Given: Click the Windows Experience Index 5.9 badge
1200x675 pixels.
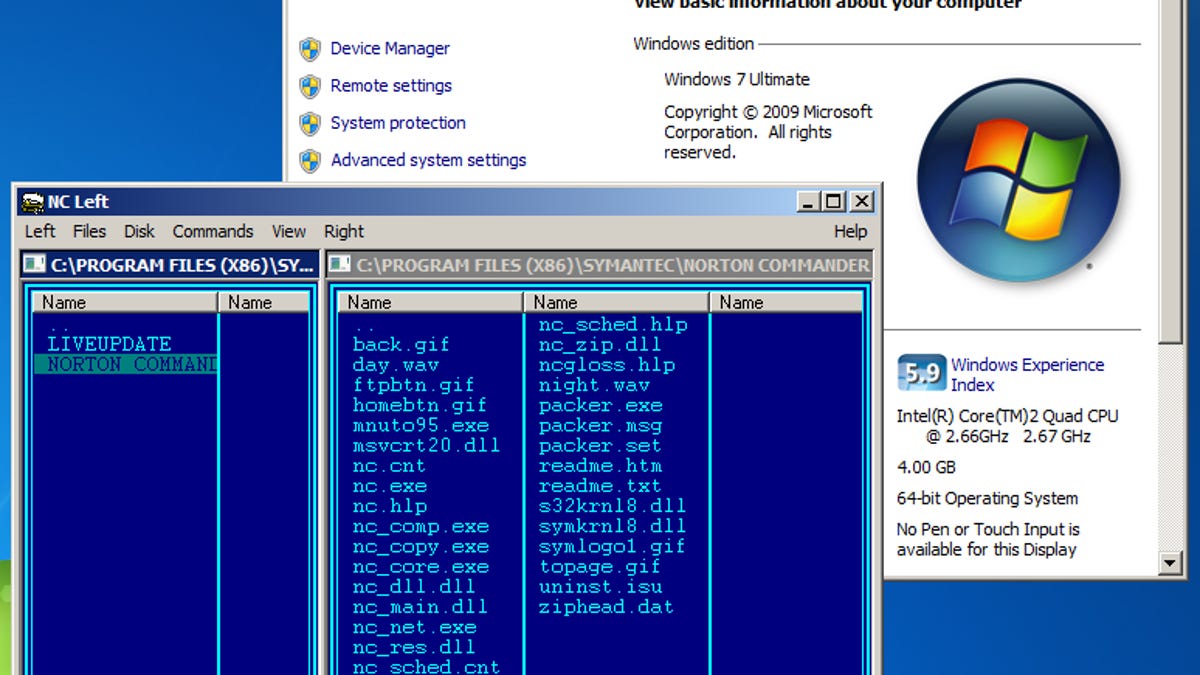Looking at the screenshot, I should point(920,373).
